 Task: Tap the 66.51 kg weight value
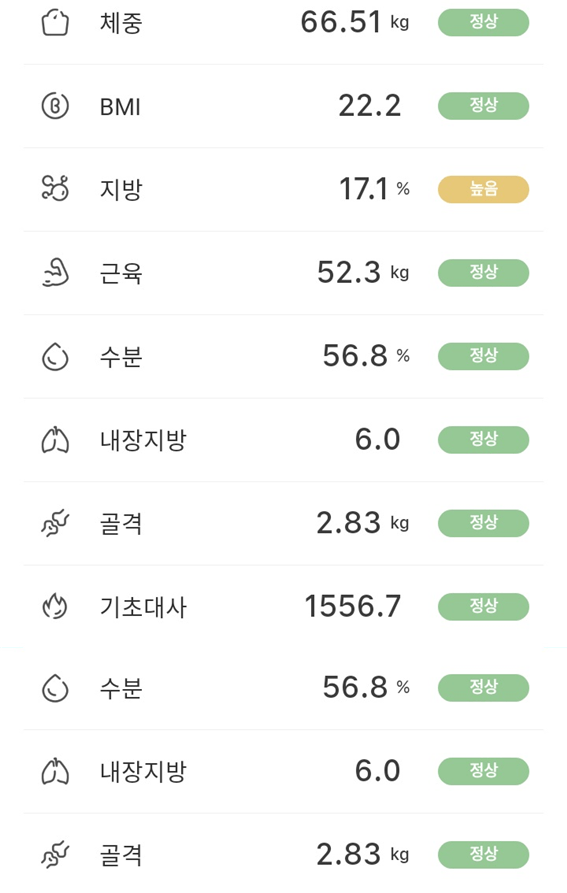point(355,23)
